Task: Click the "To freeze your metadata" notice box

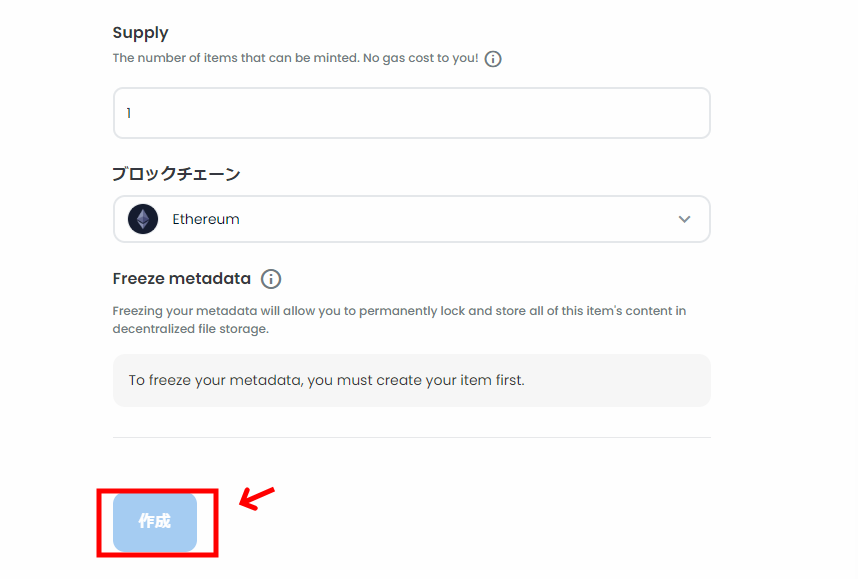Action: (411, 380)
